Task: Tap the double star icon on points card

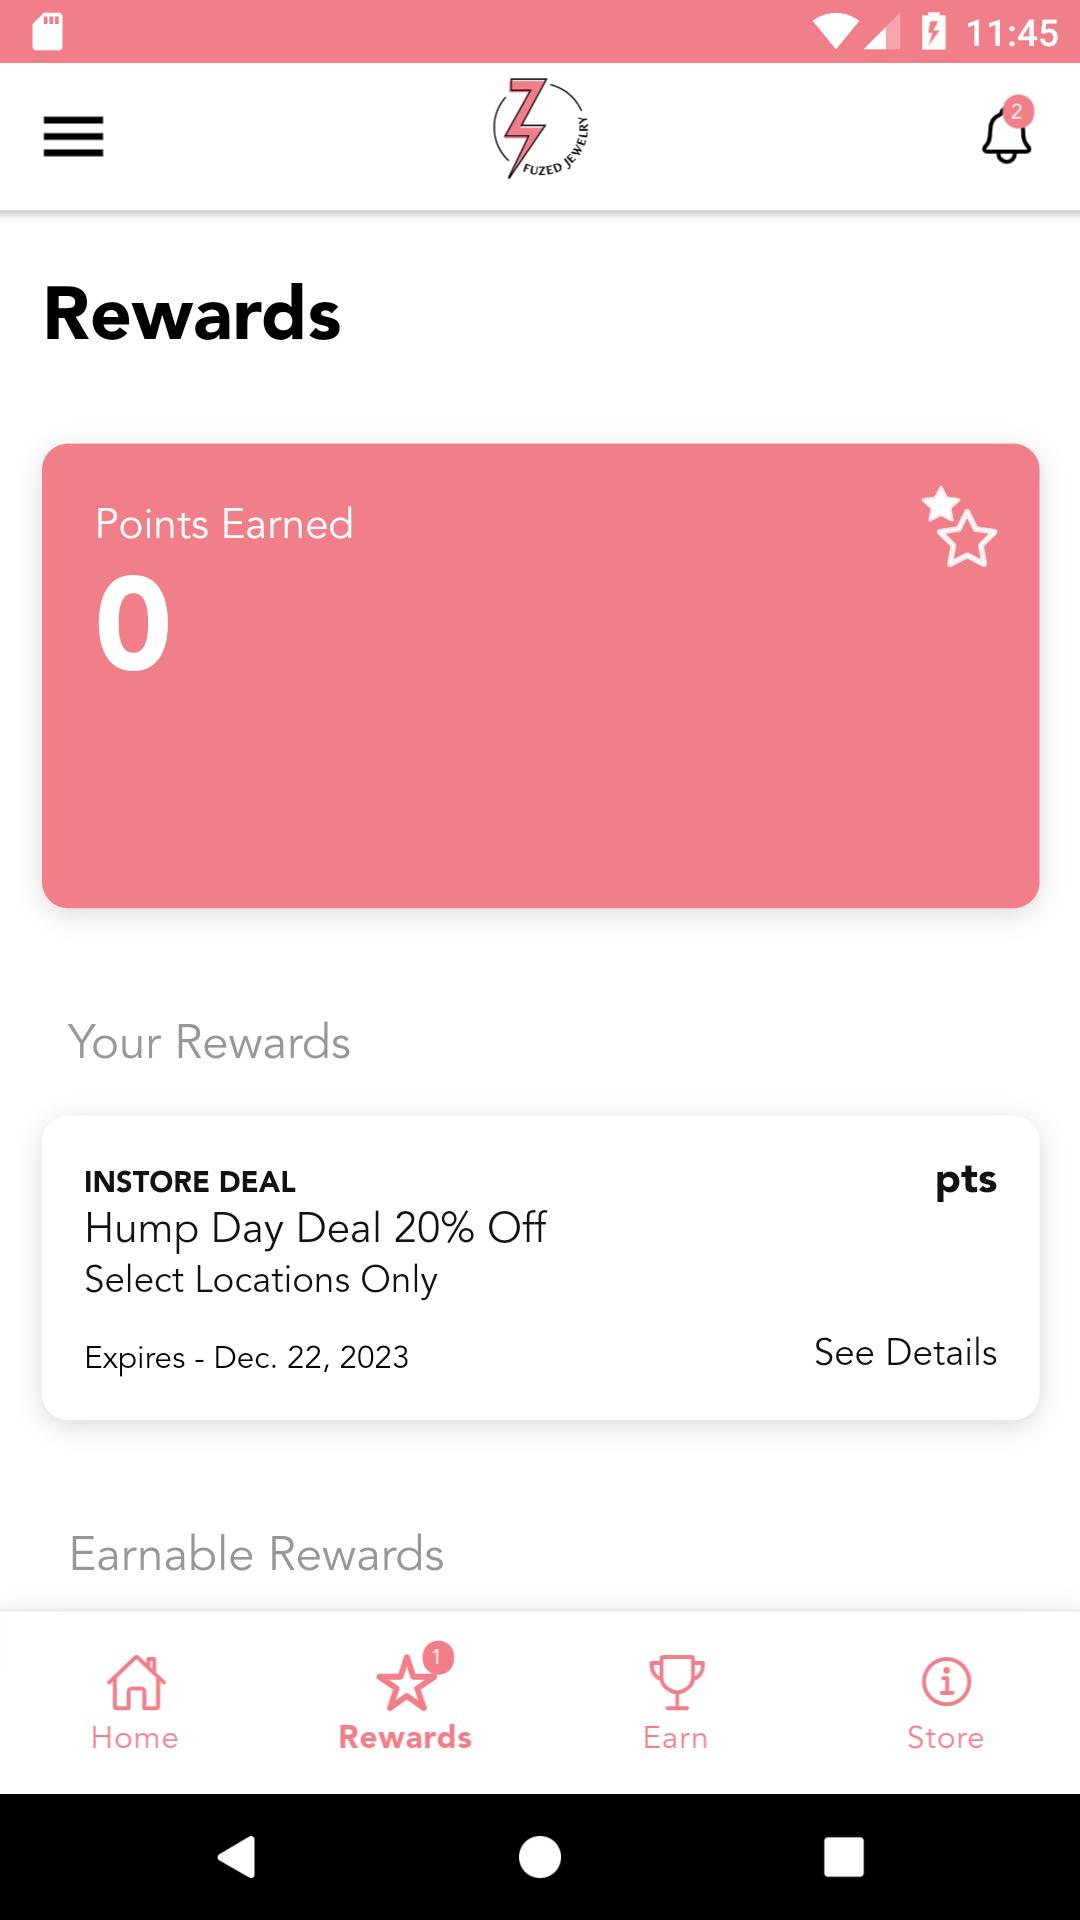Action: click(959, 527)
